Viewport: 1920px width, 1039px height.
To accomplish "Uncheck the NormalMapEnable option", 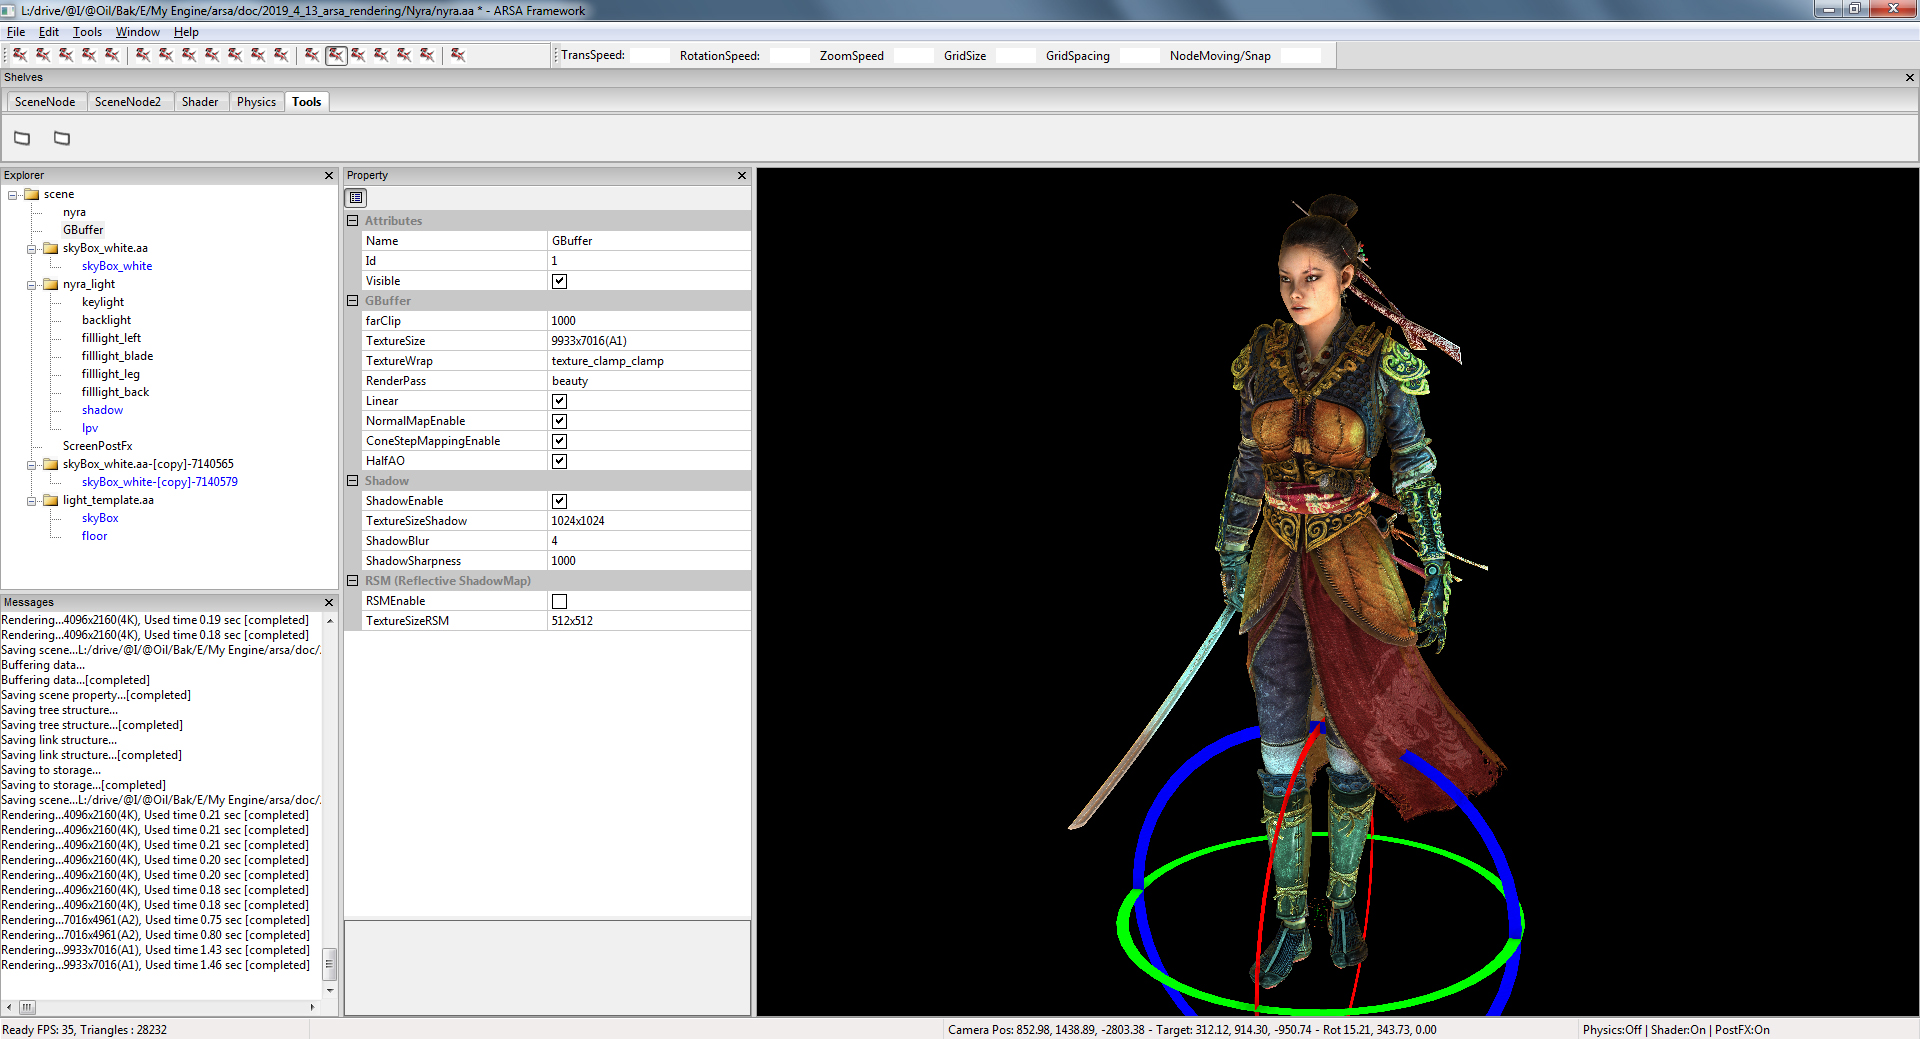I will tap(559, 421).
